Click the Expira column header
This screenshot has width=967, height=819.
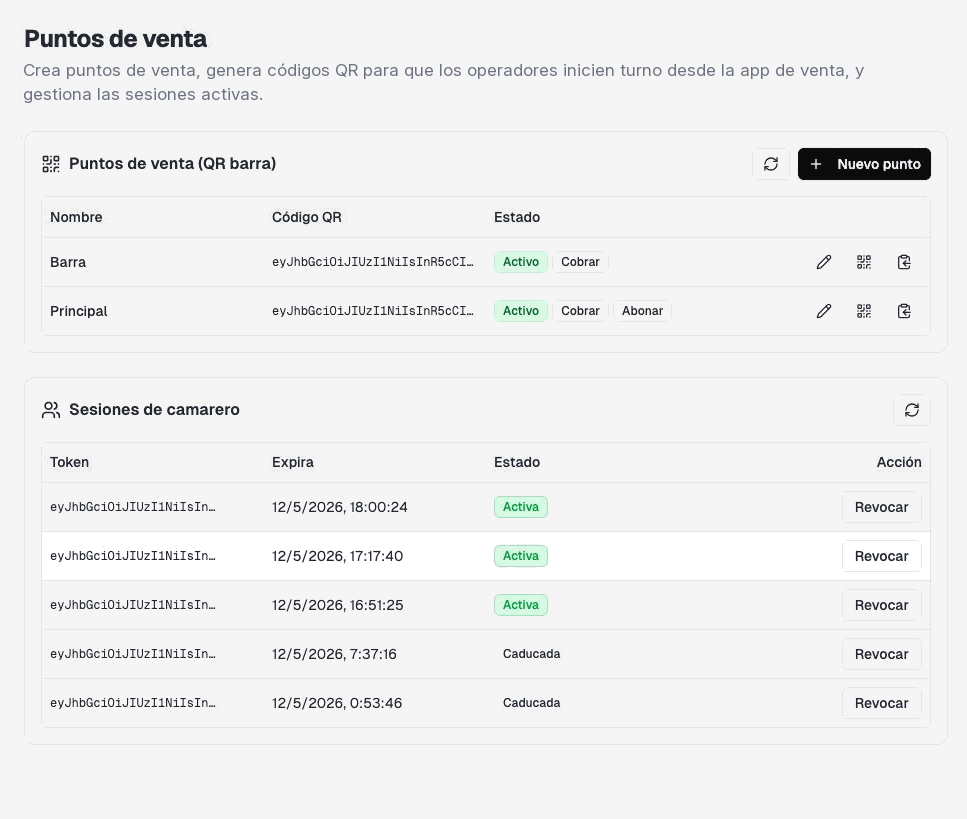point(292,463)
